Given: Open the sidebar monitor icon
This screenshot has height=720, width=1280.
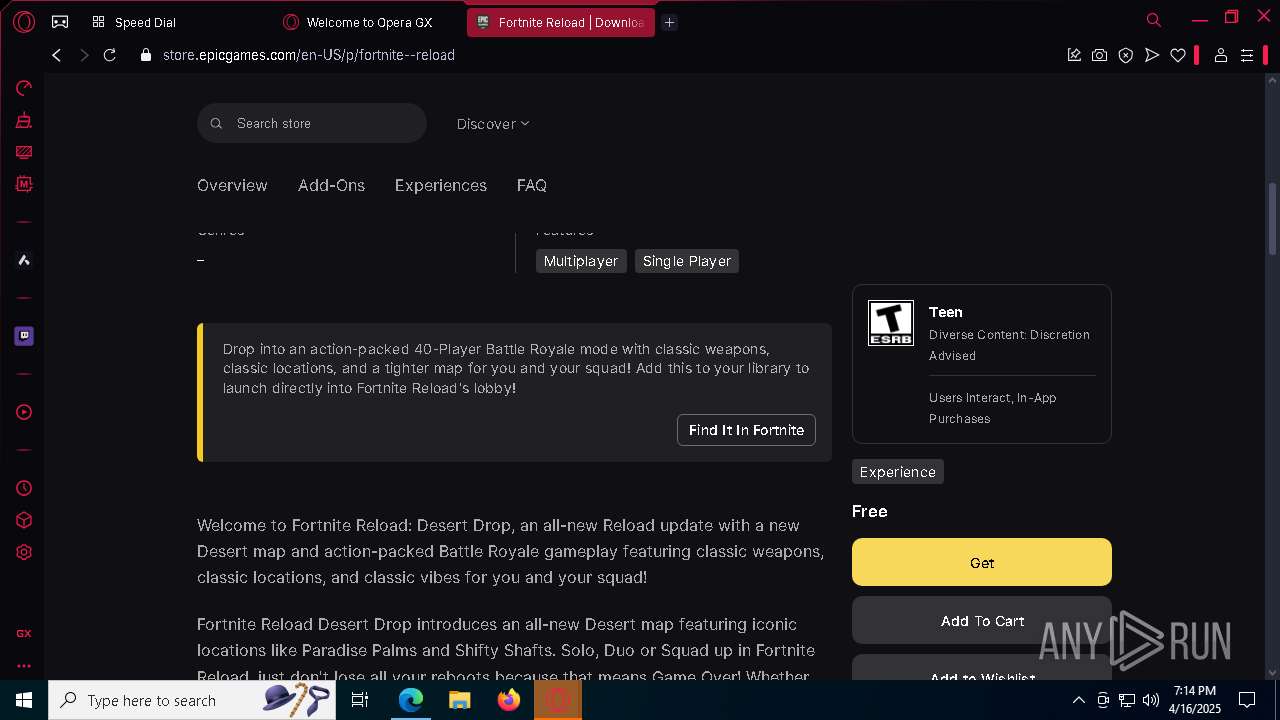Looking at the screenshot, I should point(24,152).
